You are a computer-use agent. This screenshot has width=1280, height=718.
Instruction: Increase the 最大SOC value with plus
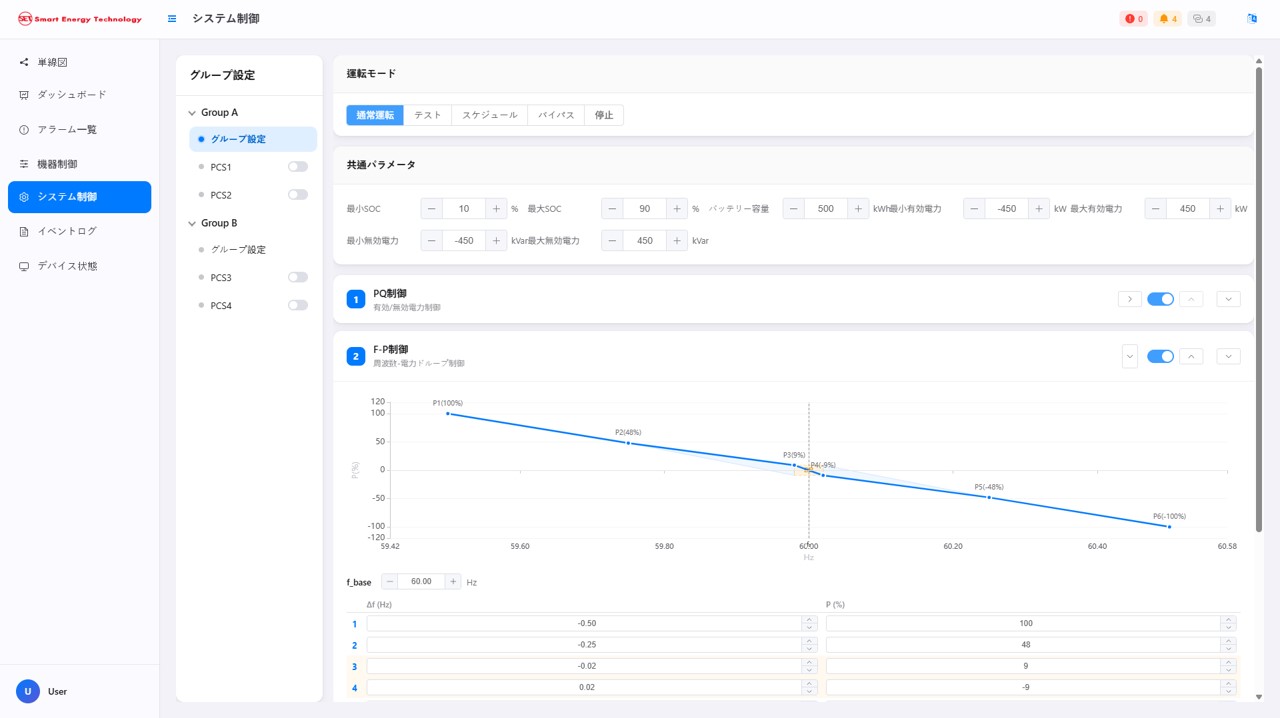click(x=677, y=209)
